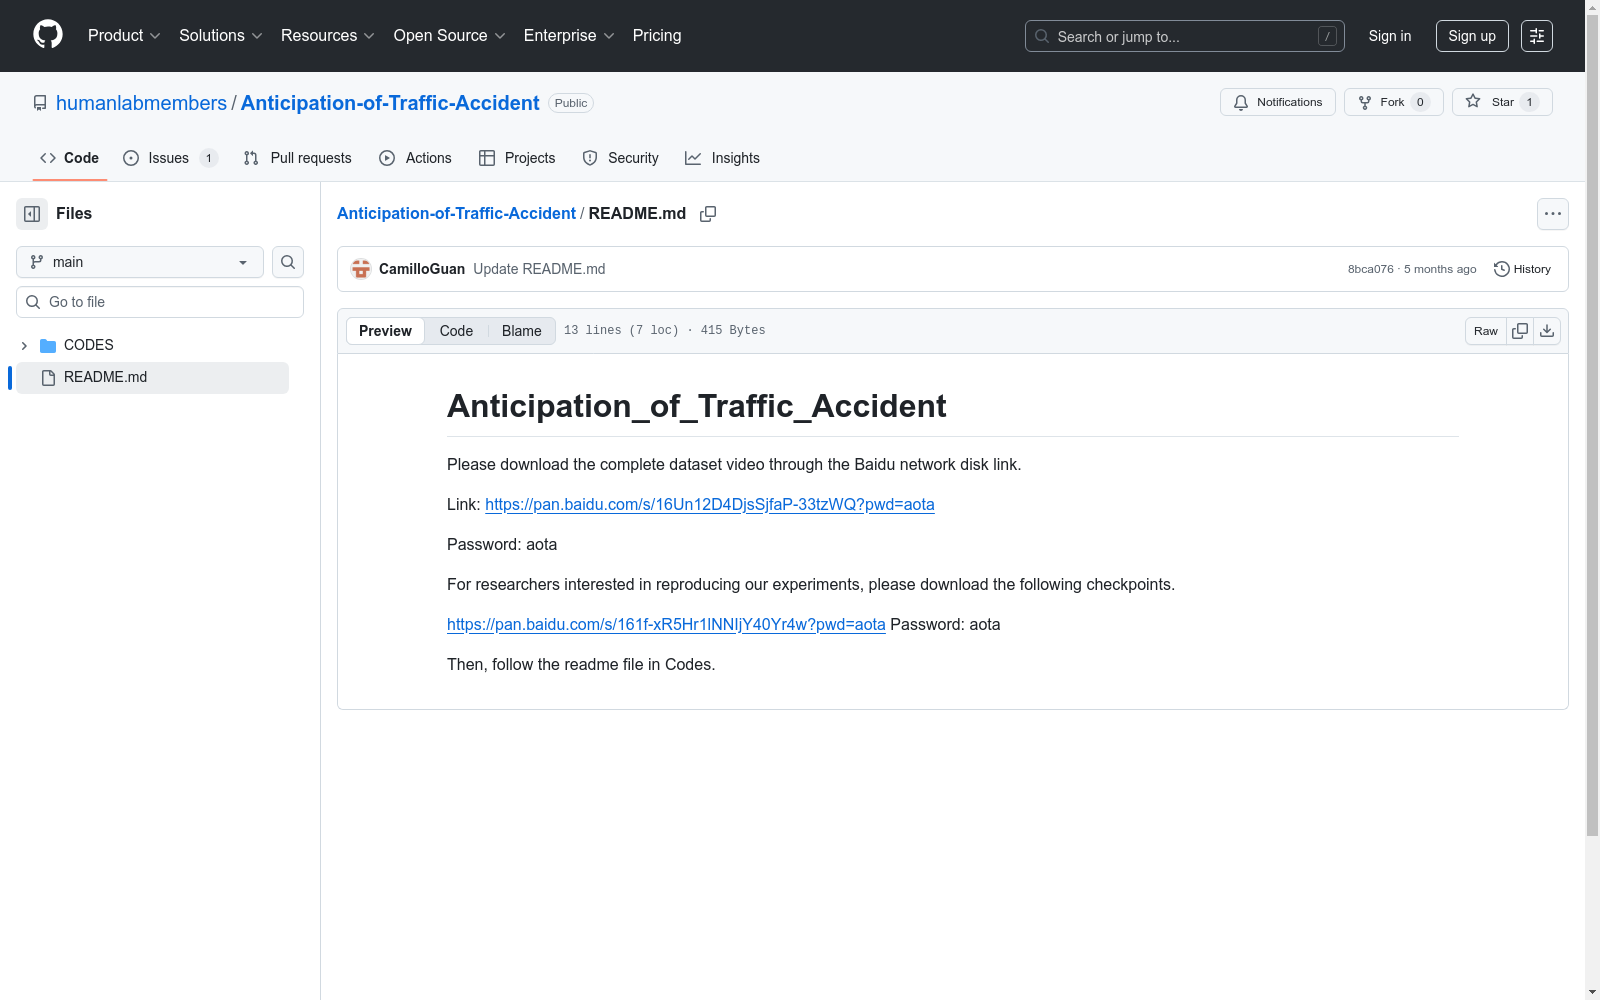Copy the README.md file path
This screenshot has width=1600, height=1000.
pos(708,214)
